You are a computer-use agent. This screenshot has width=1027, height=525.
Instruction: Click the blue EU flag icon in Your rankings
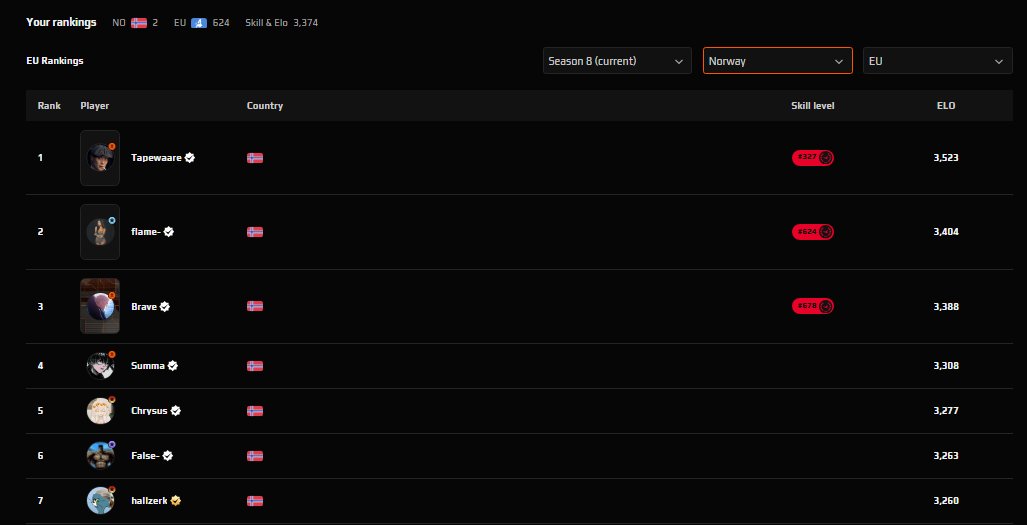point(199,23)
